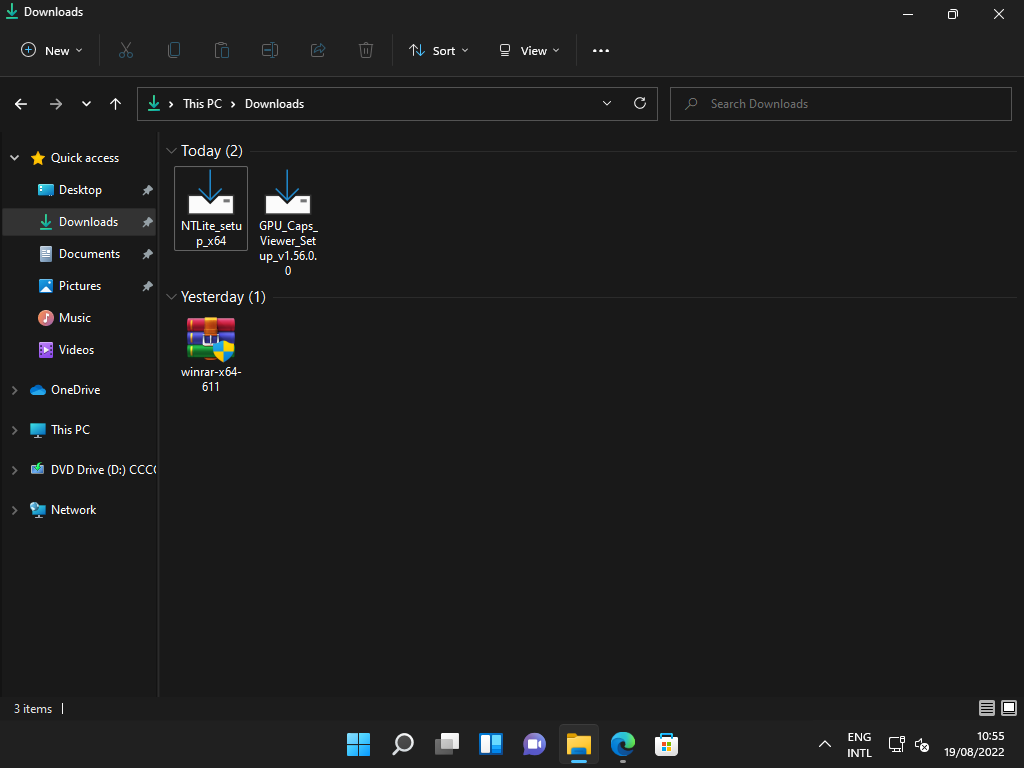Open the Sort dropdown menu
This screenshot has width=1024, height=768.
tap(439, 50)
